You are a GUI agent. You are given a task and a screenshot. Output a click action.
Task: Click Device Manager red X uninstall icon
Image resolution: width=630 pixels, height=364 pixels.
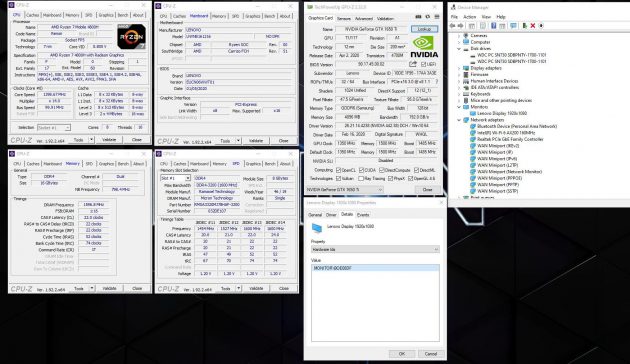point(533,26)
